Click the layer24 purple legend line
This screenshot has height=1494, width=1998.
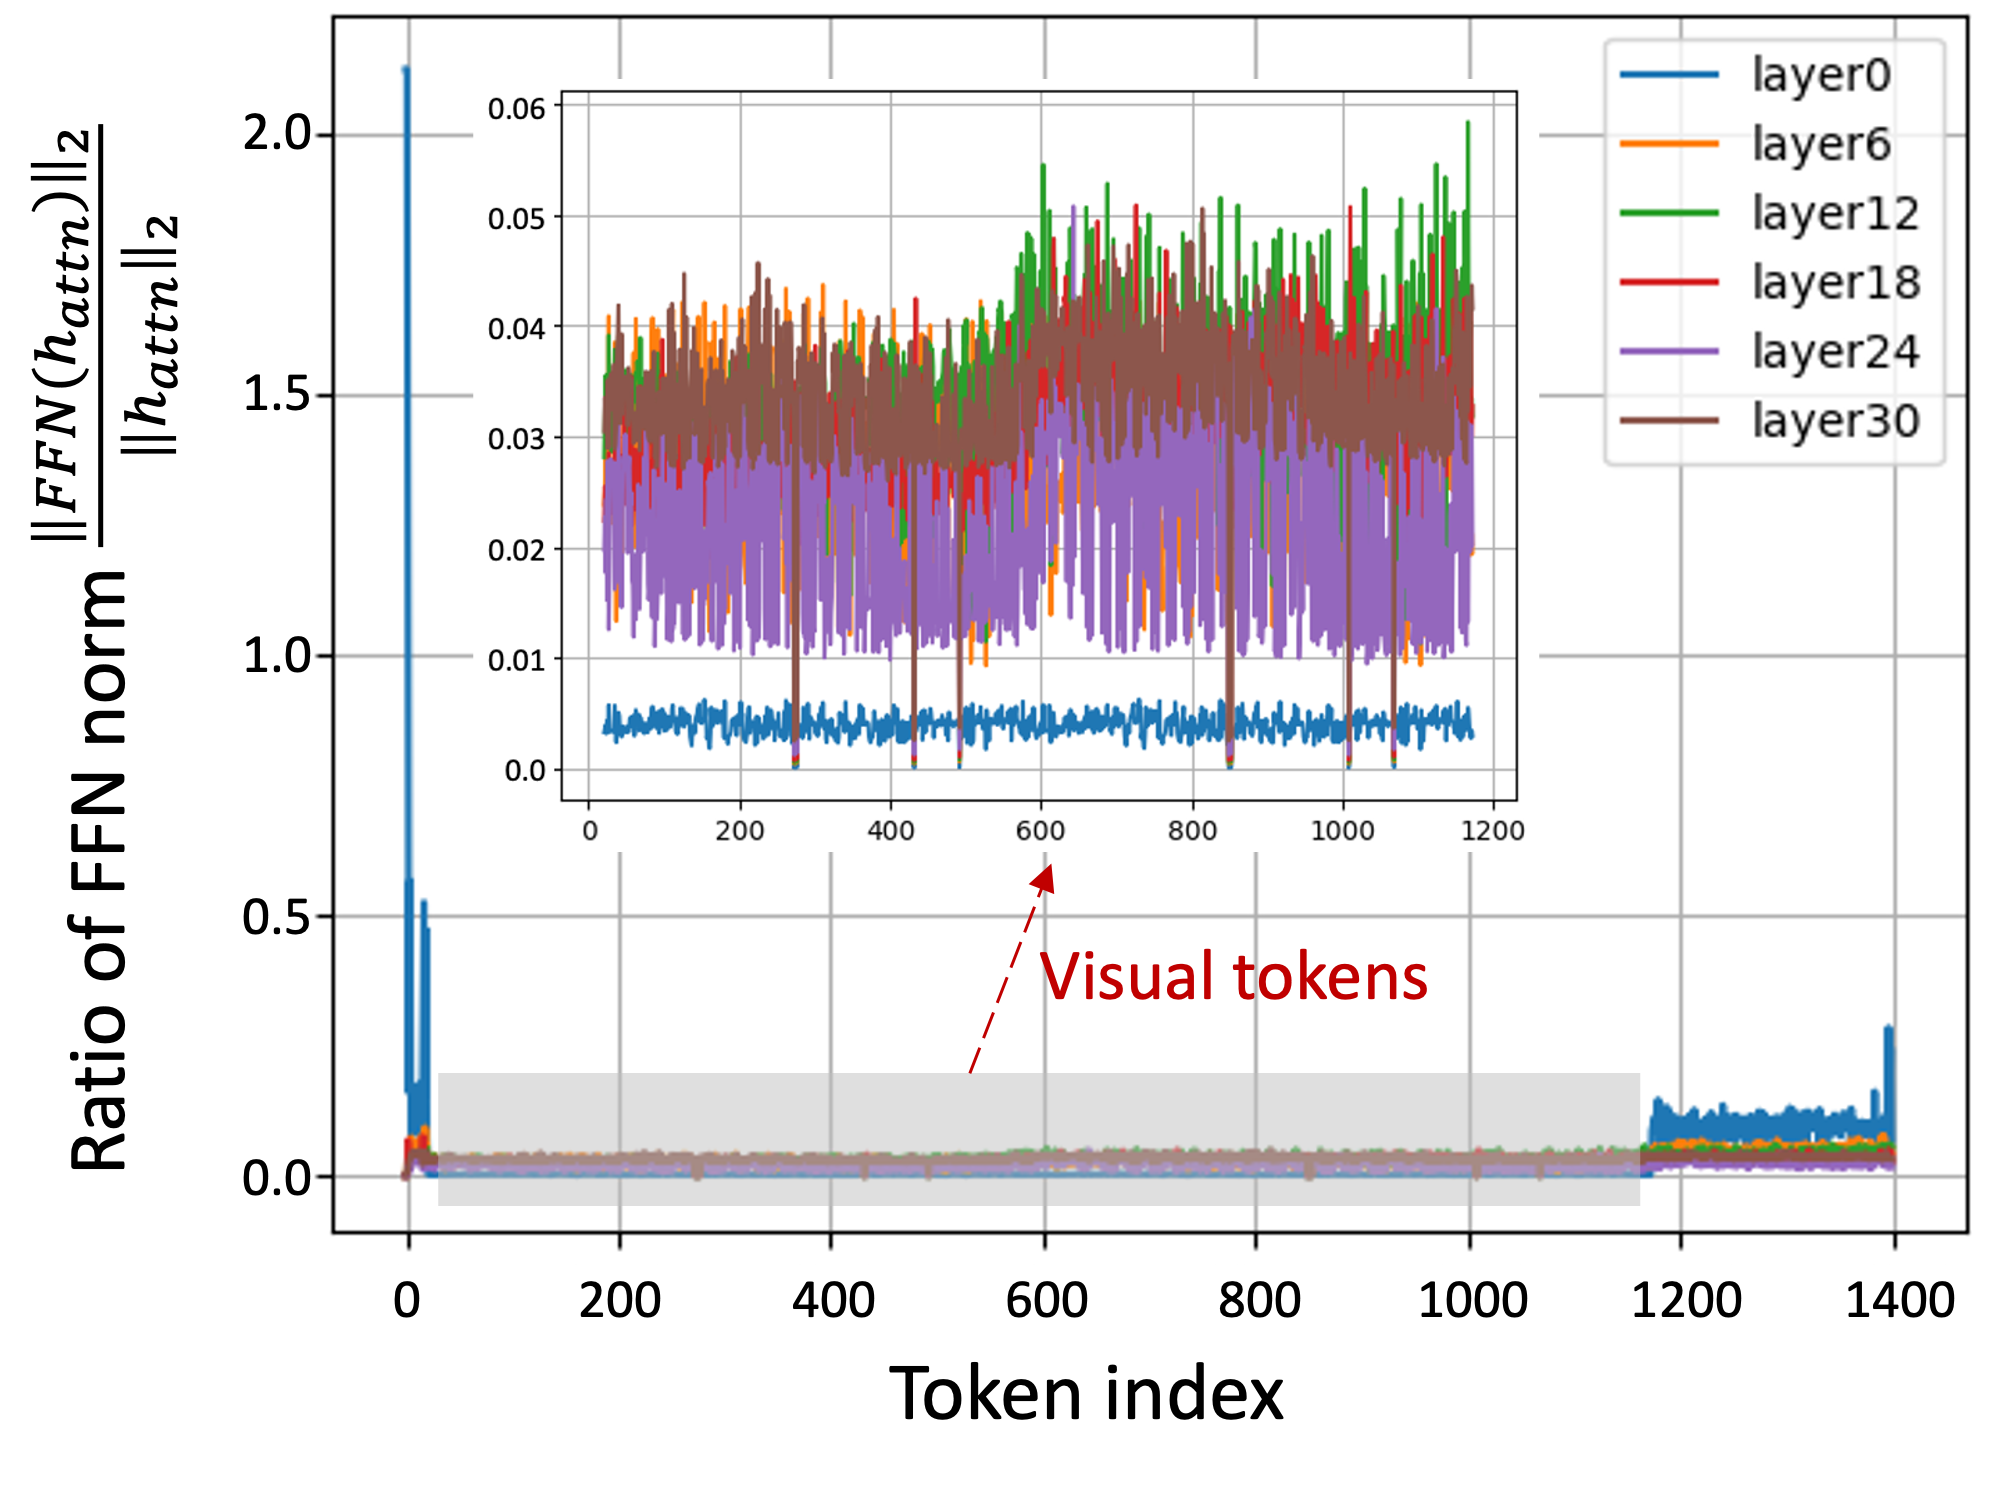1668,351
